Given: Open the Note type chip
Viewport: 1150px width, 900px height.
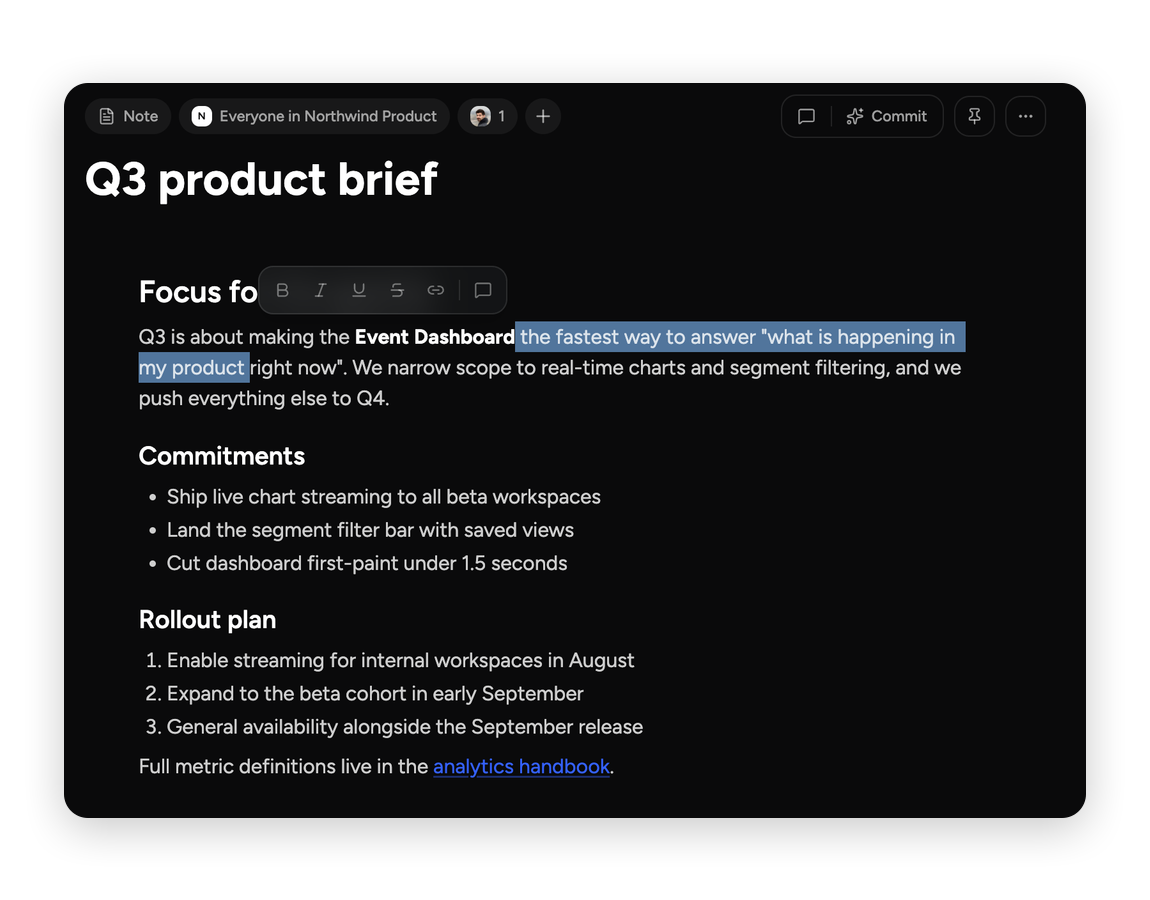Looking at the screenshot, I should tap(128, 117).
